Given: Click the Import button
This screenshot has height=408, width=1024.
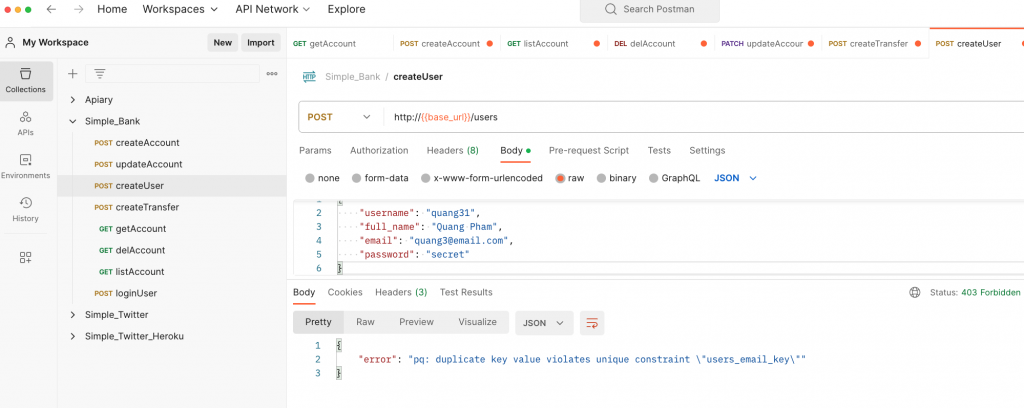Looking at the screenshot, I should click(x=260, y=42).
